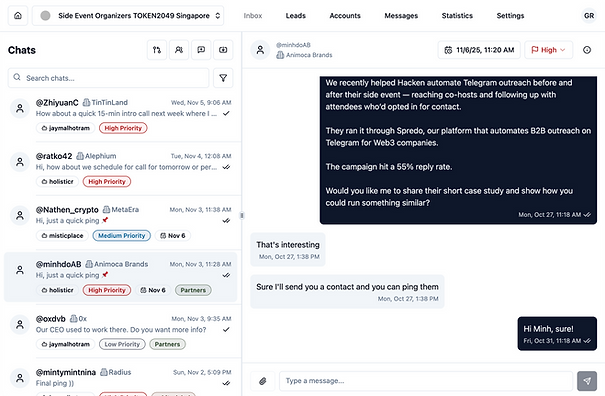605x396 pixels.
Task: Click the Partners tag on @oxdvb chat
Action: pos(167,344)
